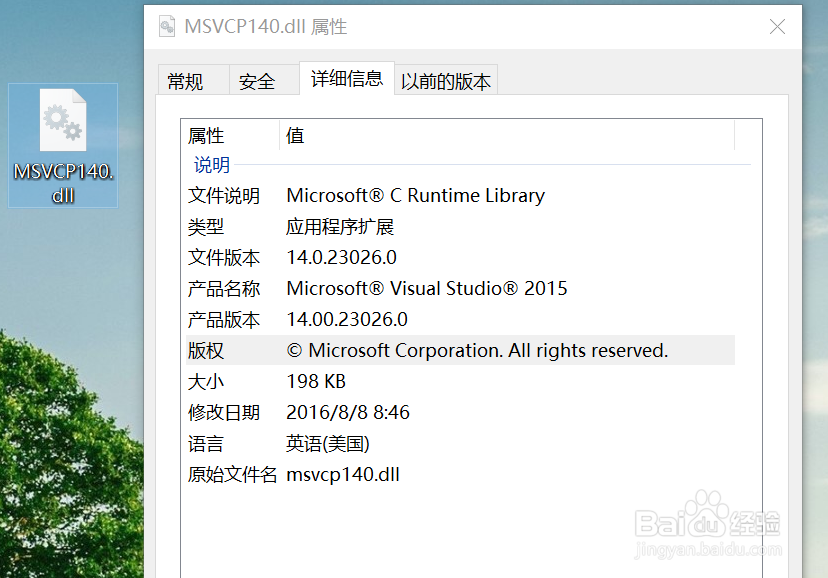Select the 大小 property label
This screenshot has height=578, width=828.
[x=206, y=382]
